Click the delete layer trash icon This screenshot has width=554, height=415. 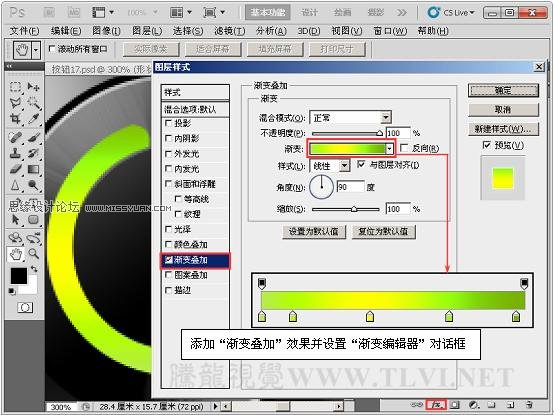[x=529, y=405]
